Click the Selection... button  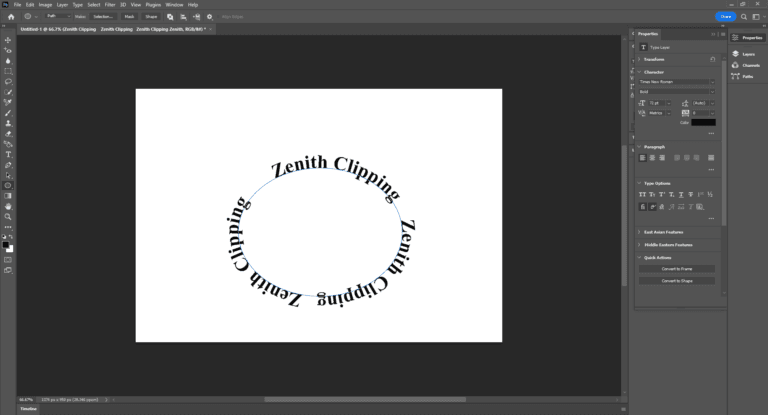(103, 17)
